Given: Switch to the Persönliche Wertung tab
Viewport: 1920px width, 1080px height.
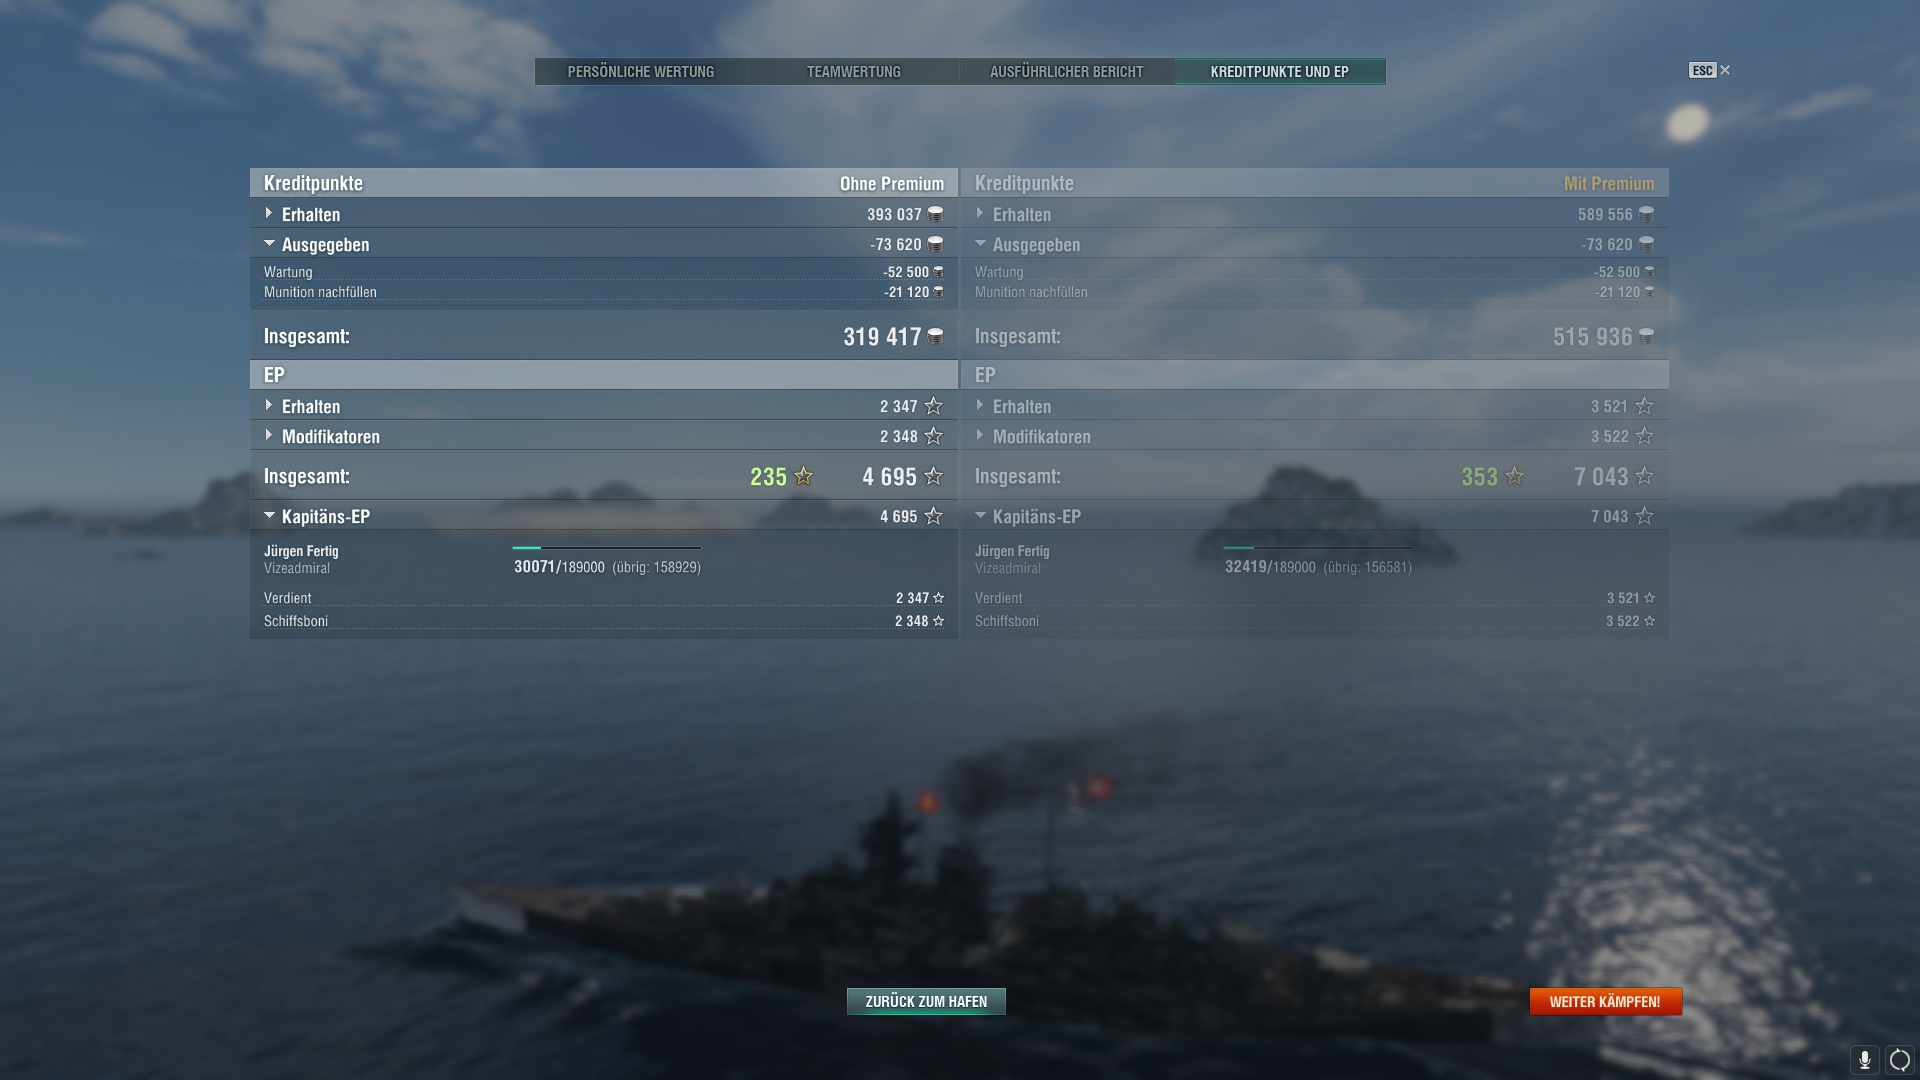Looking at the screenshot, I should click(x=641, y=71).
